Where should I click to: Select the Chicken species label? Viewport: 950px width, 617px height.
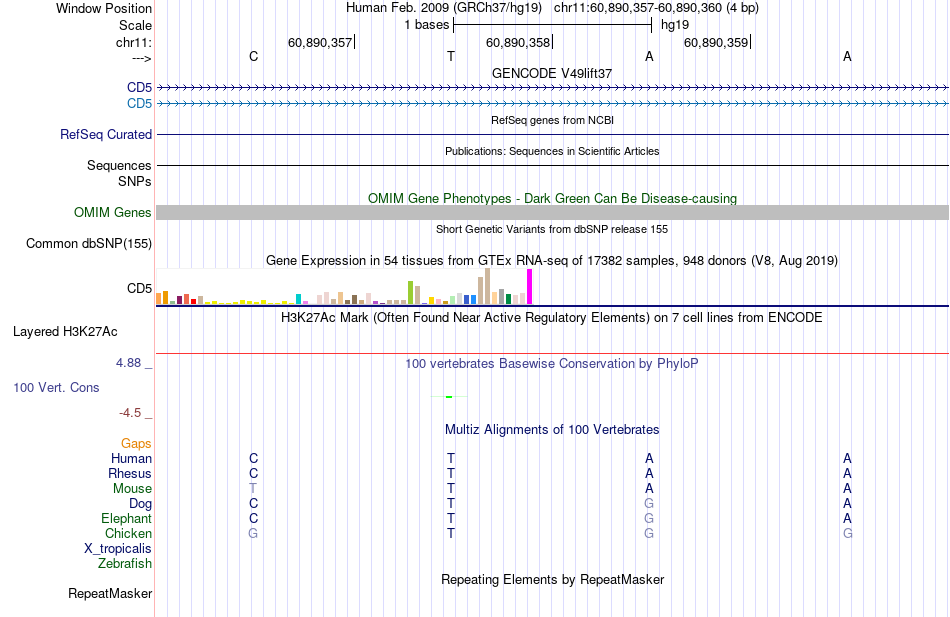point(128,533)
